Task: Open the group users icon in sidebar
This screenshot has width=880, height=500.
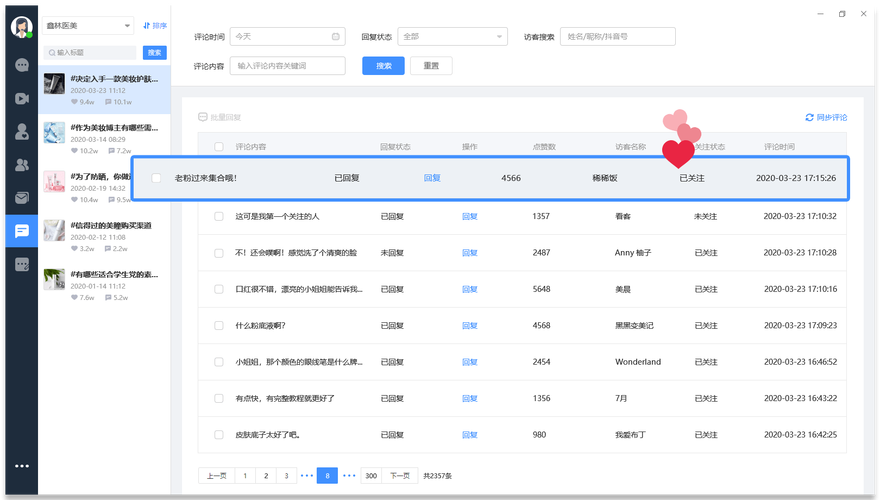Action: [x=22, y=164]
